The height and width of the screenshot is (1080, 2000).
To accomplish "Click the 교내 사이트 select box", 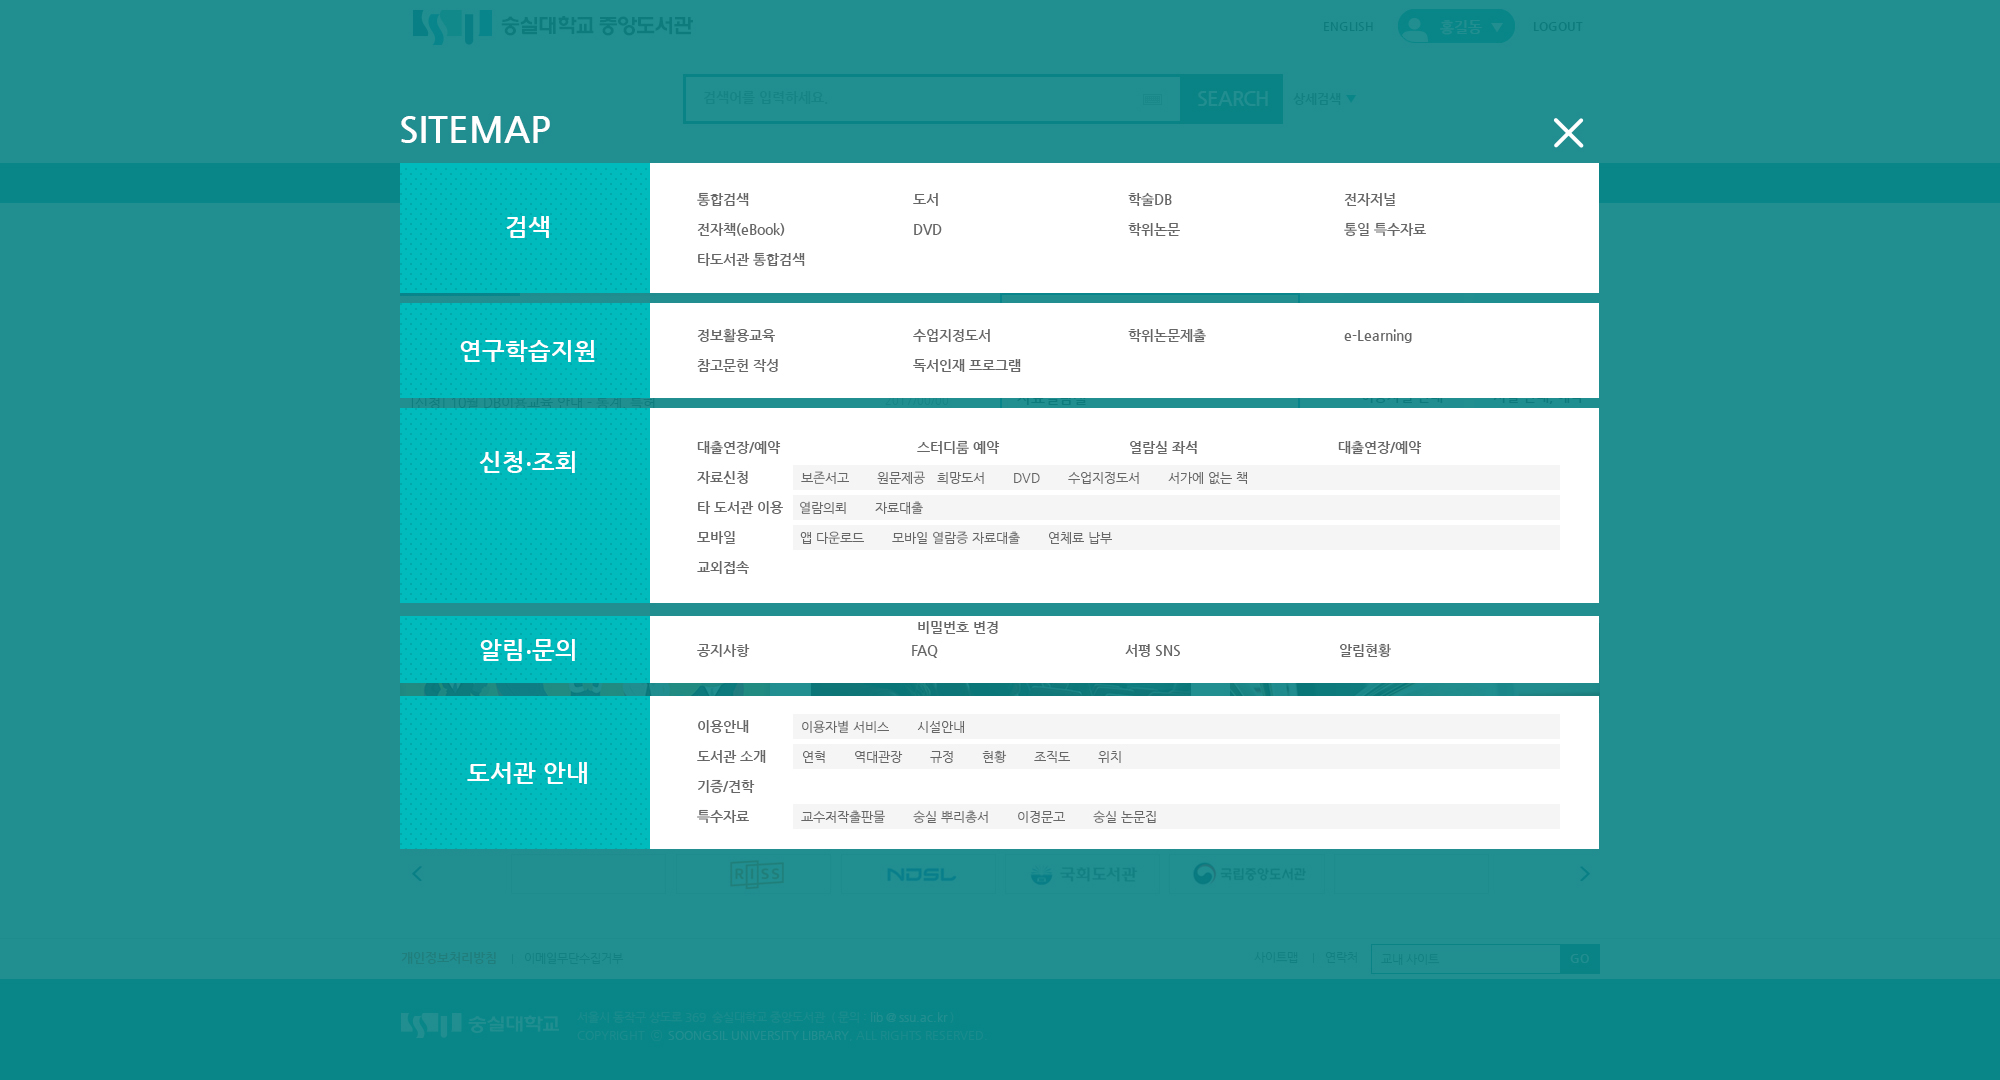I will coord(1465,959).
